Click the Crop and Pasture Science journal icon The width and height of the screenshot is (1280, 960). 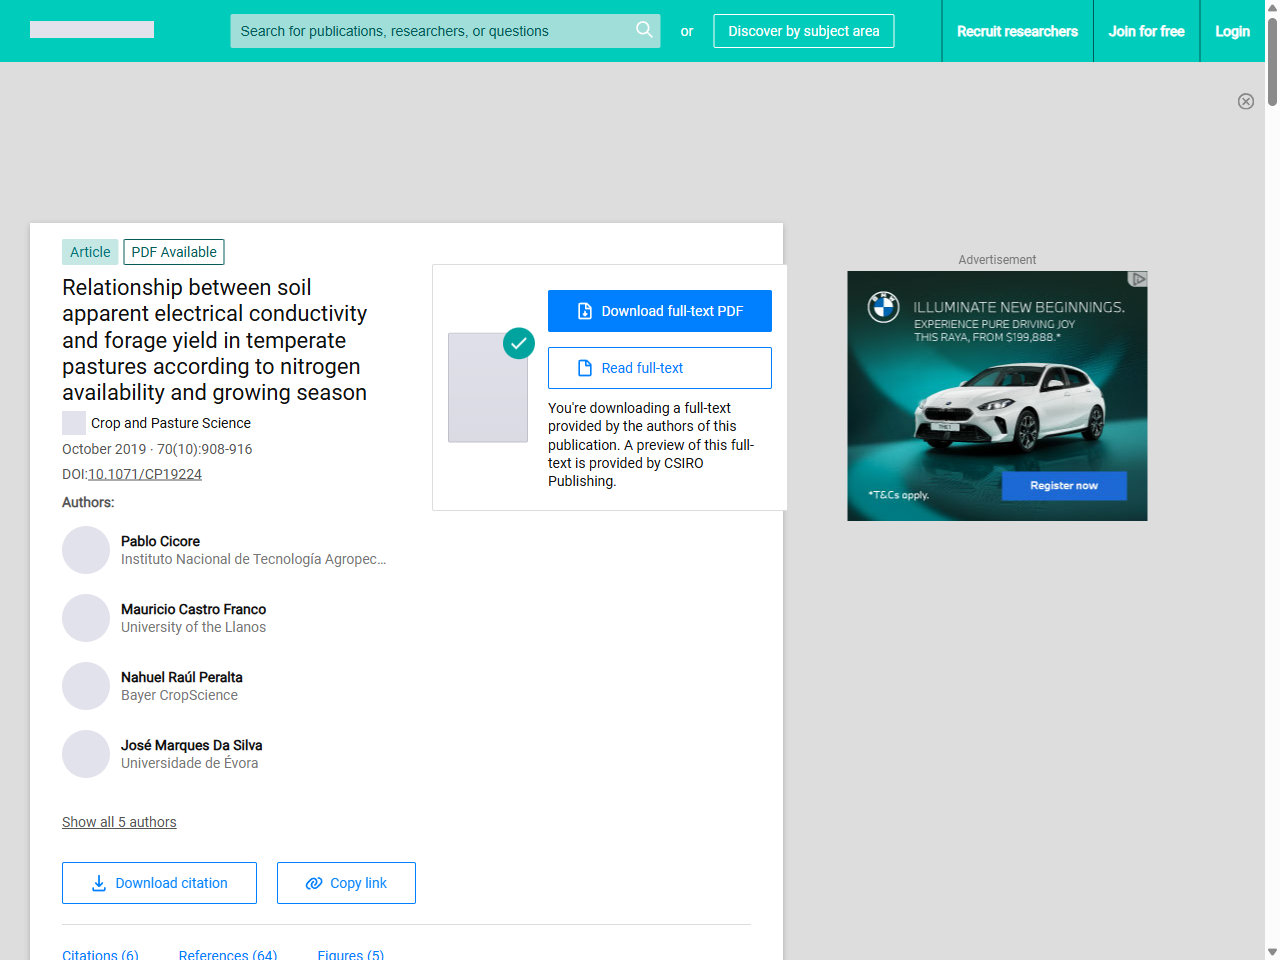(x=74, y=423)
